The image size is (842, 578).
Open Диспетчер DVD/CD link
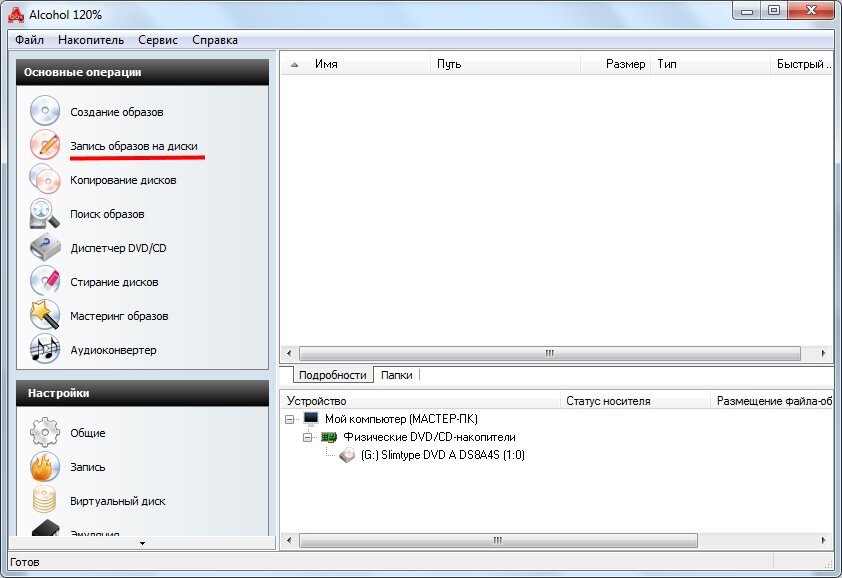[118, 248]
